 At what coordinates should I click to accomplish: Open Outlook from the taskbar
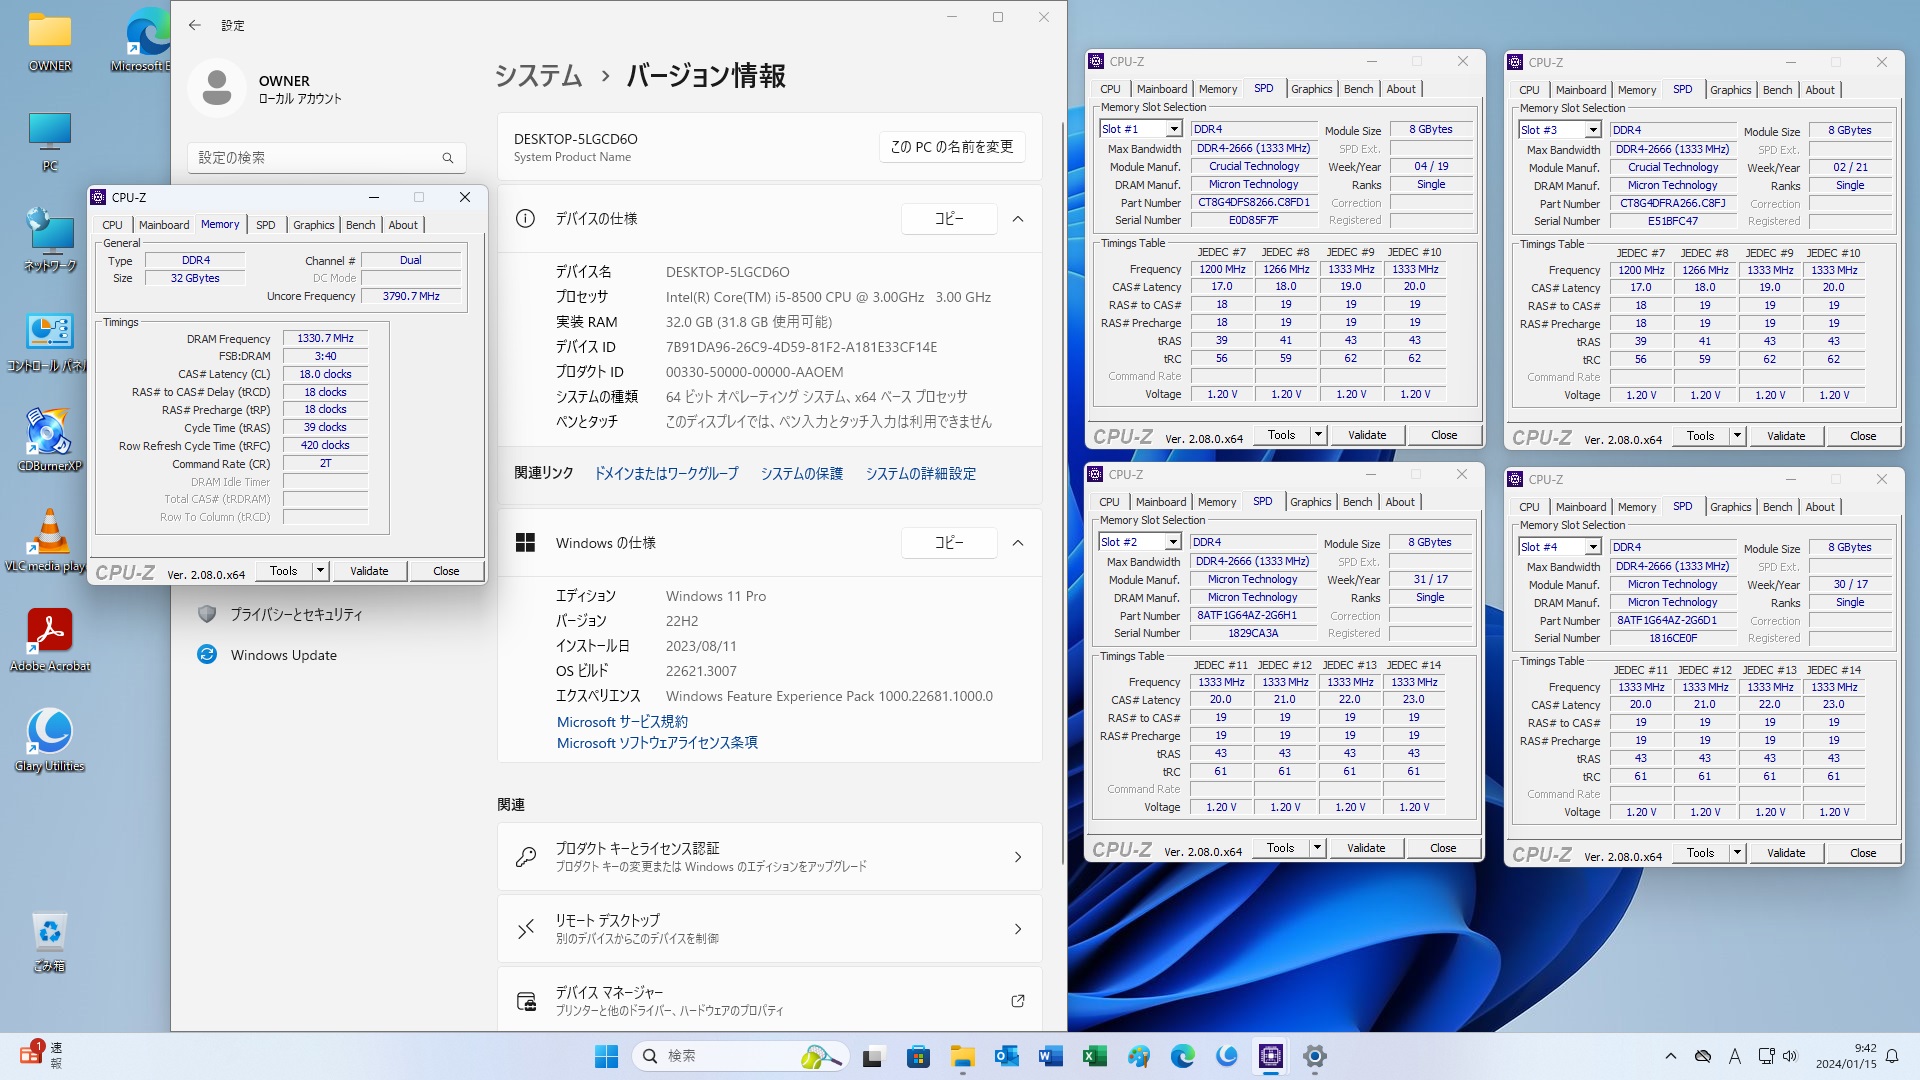1006,1056
